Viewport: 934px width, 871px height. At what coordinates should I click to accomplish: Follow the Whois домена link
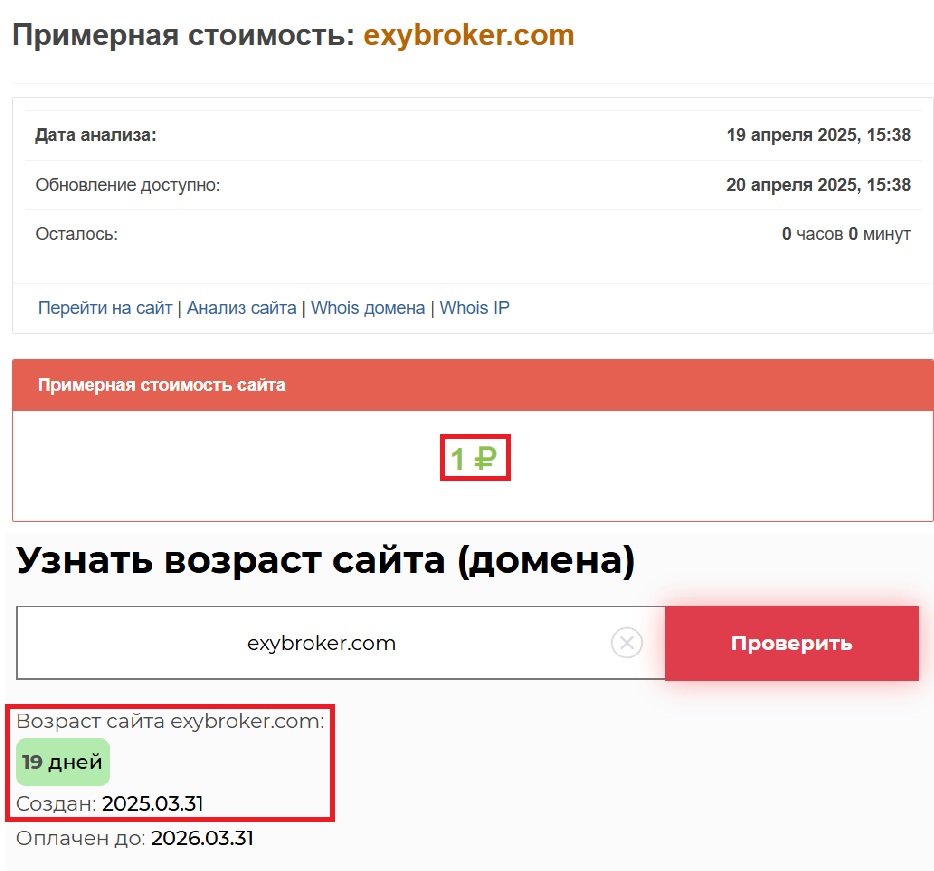[x=368, y=308]
